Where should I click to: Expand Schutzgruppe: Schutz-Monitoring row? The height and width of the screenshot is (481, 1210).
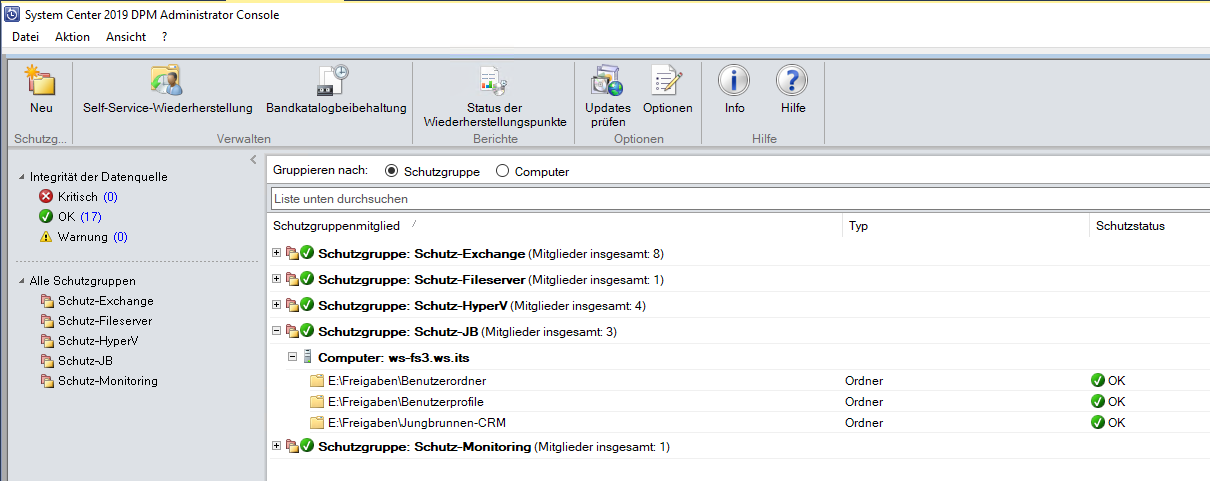tap(277, 446)
